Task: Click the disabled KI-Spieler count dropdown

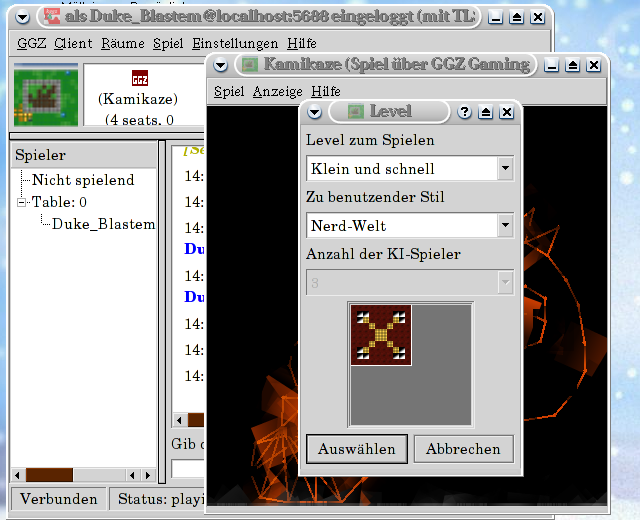Action: [x=410, y=282]
